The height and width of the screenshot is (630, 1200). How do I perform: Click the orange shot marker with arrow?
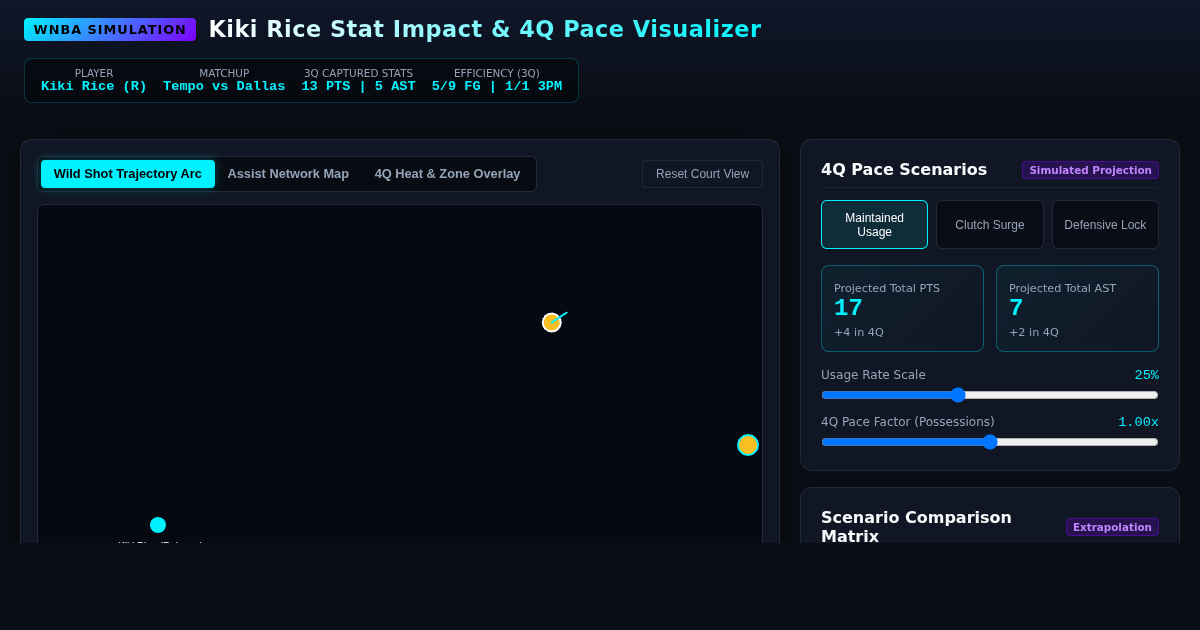[x=552, y=322]
